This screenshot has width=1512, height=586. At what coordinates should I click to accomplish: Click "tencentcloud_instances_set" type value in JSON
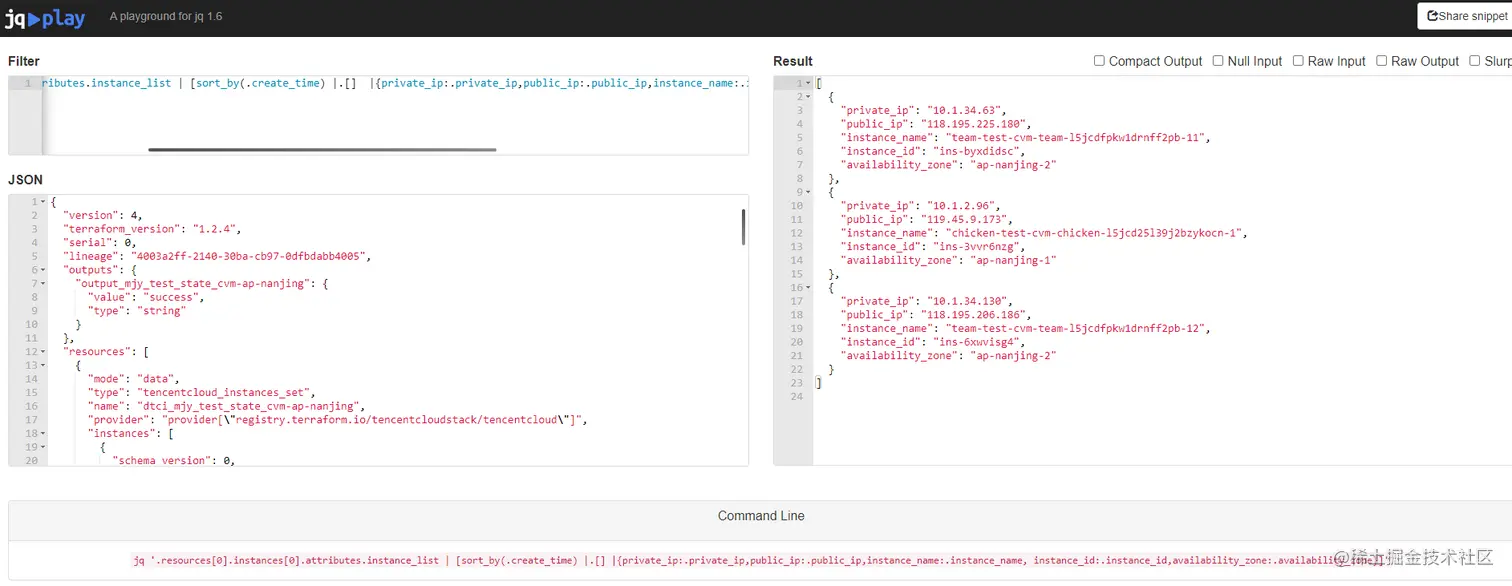[225, 393]
